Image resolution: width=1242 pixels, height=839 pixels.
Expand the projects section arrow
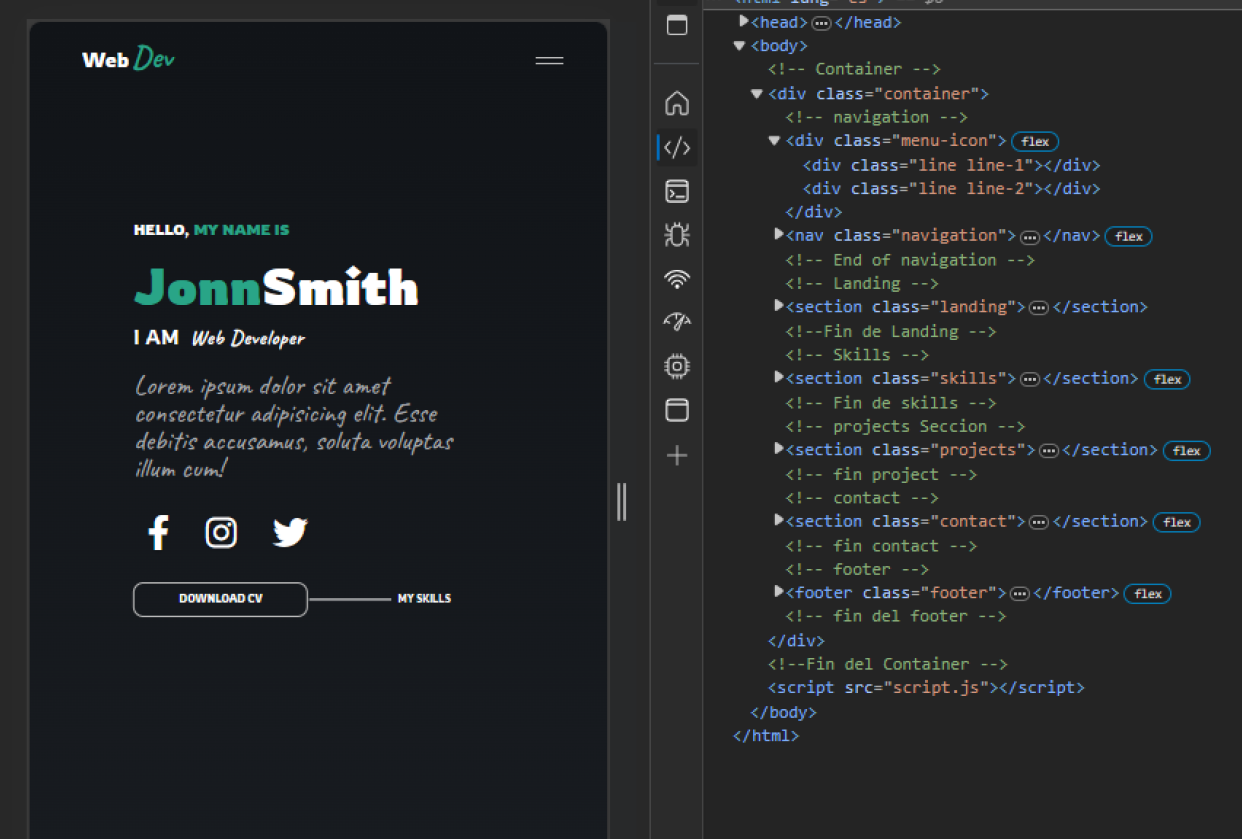[x=779, y=449]
